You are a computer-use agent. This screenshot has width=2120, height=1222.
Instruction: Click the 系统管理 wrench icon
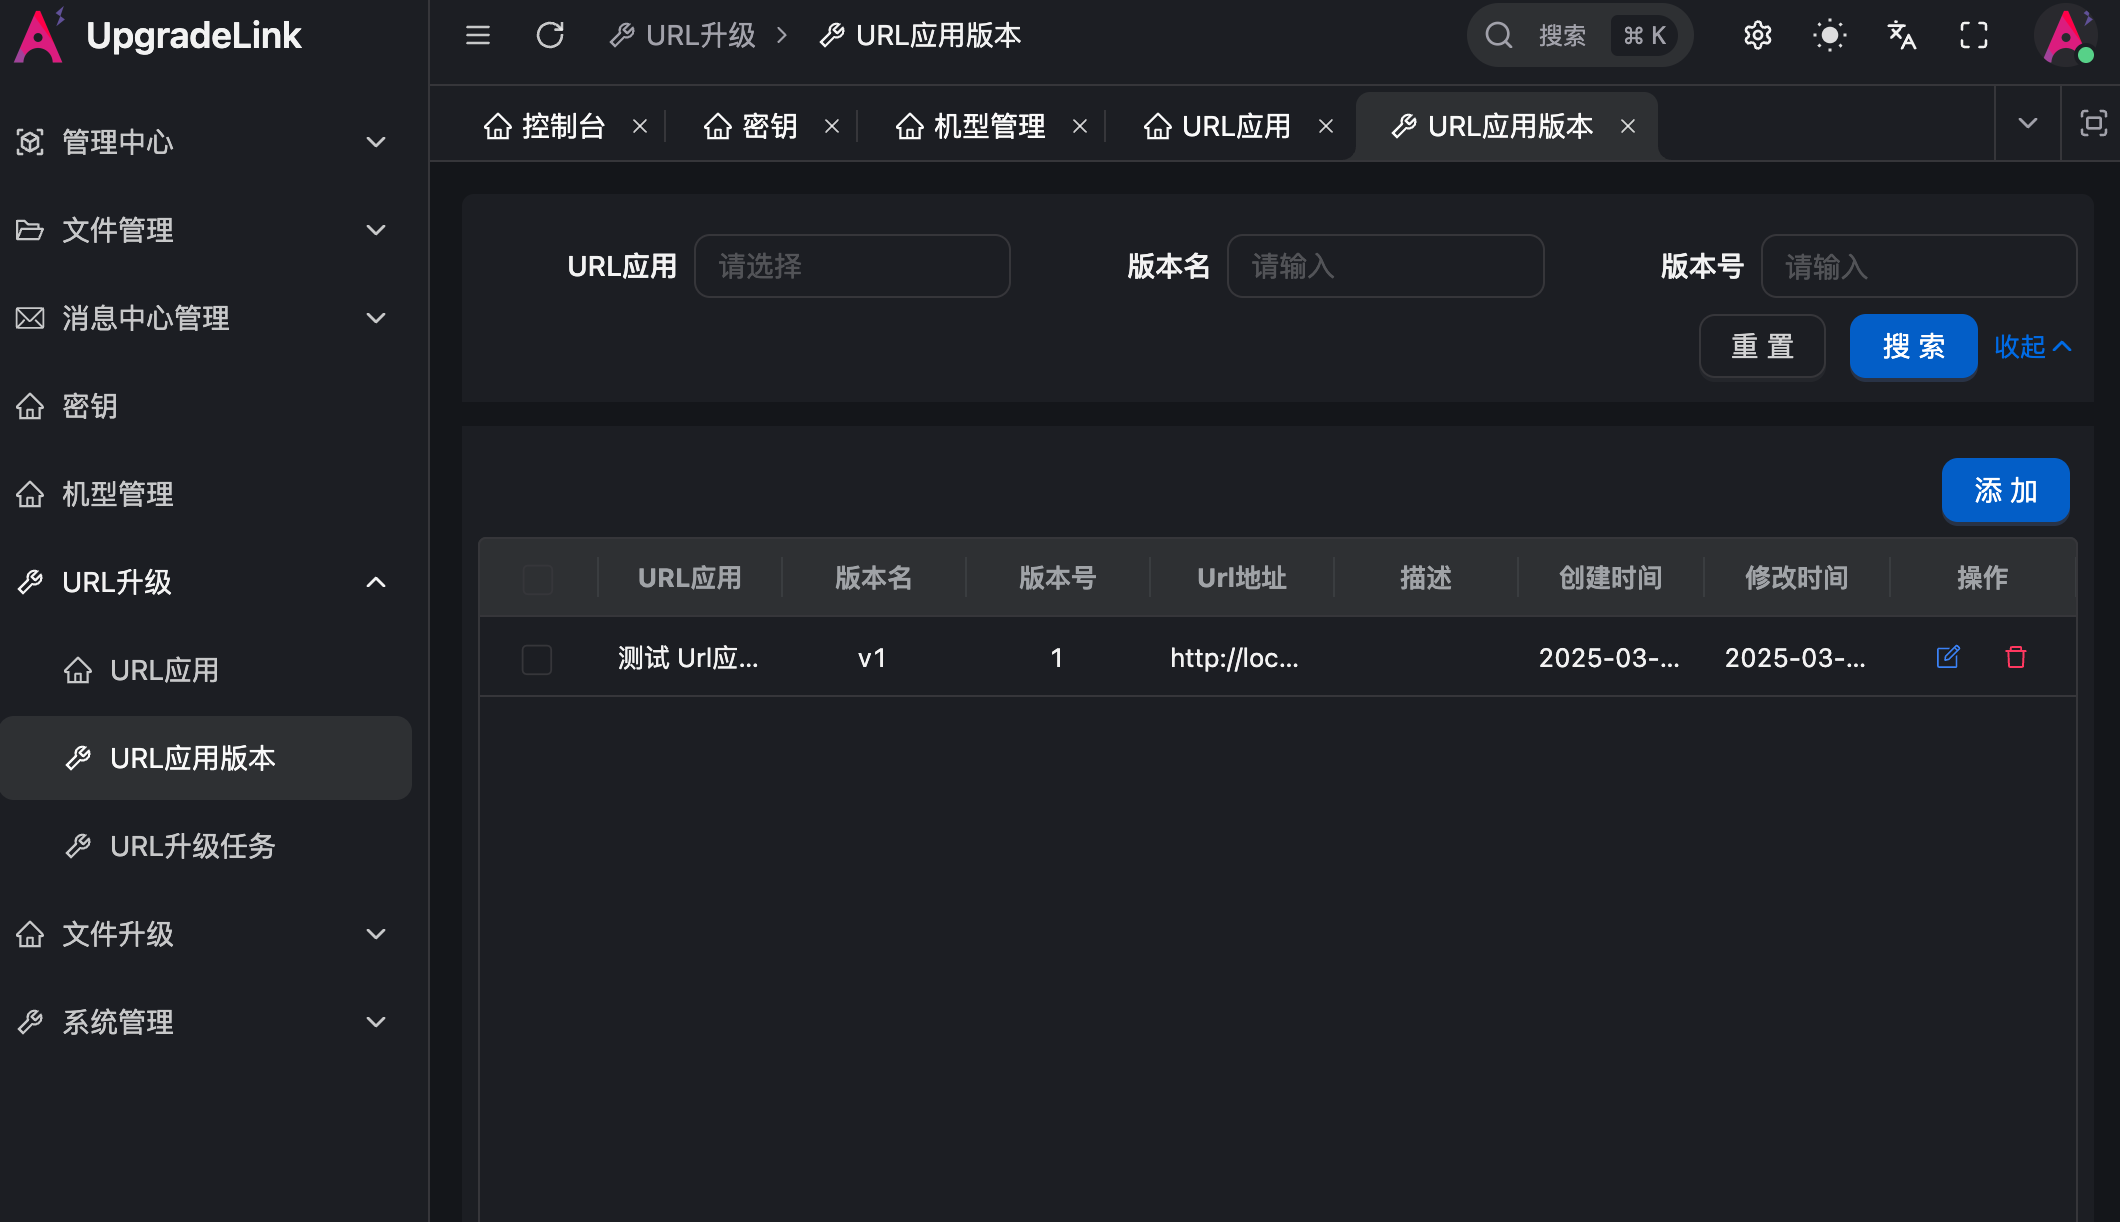[30, 1022]
